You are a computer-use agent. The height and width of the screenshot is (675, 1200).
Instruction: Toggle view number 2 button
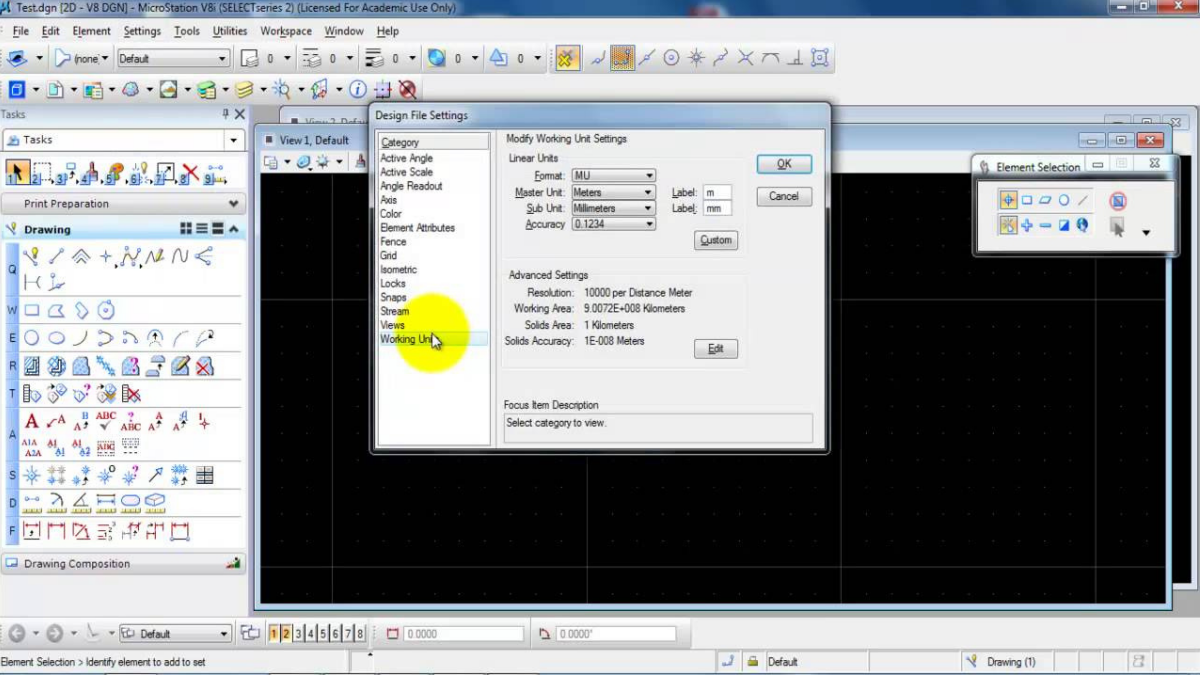coord(286,633)
